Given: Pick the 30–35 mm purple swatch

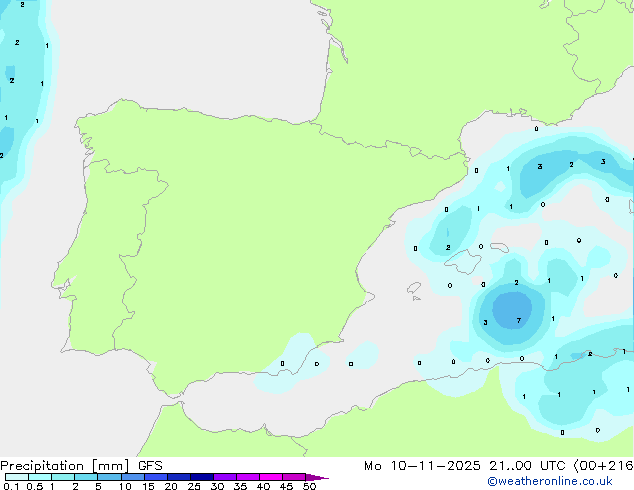Looking at the screenshot, I should (225, 477).
